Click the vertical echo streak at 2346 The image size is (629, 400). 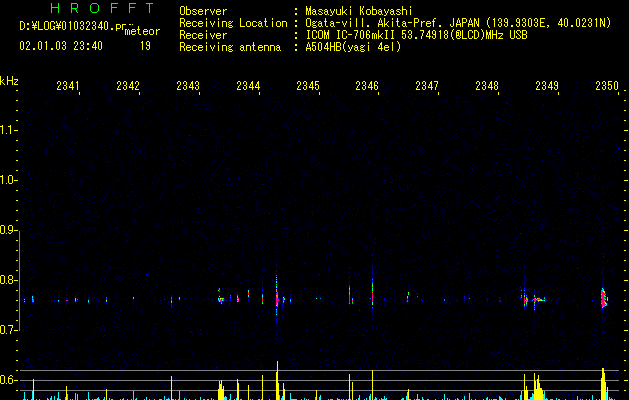372,291
